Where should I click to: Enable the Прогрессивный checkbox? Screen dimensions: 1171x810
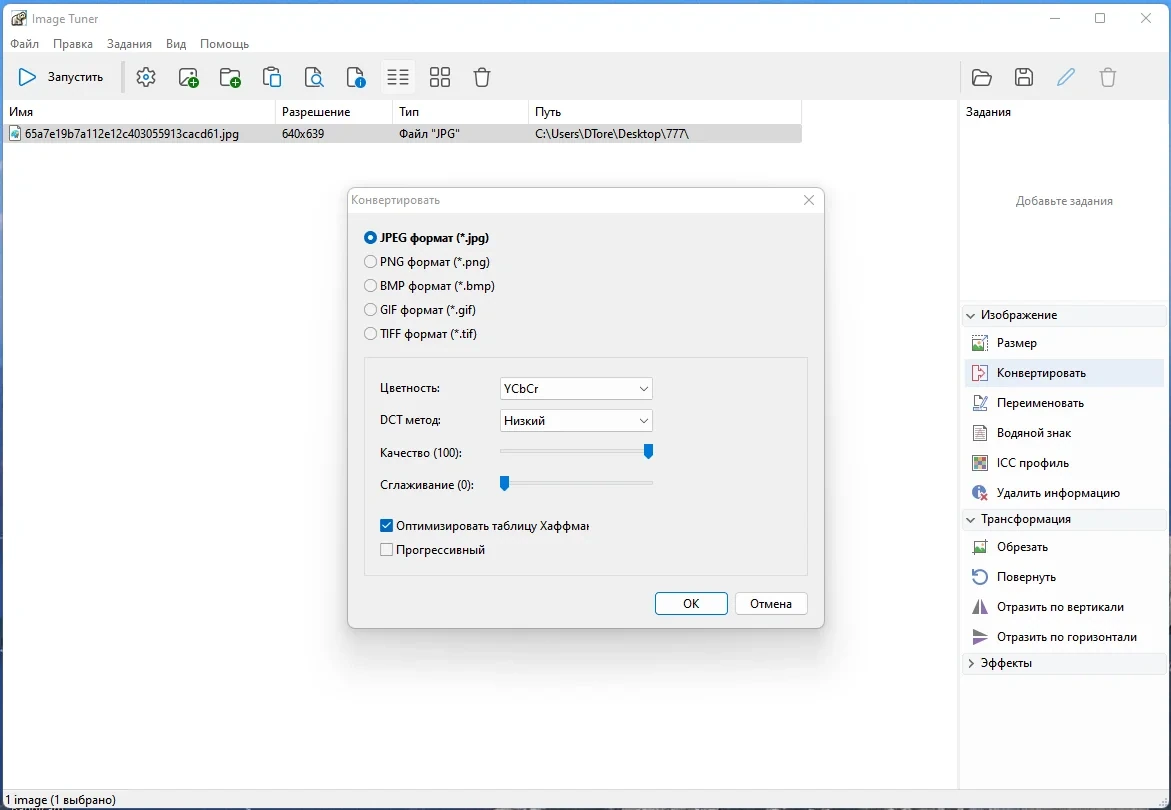click(386, 550)
